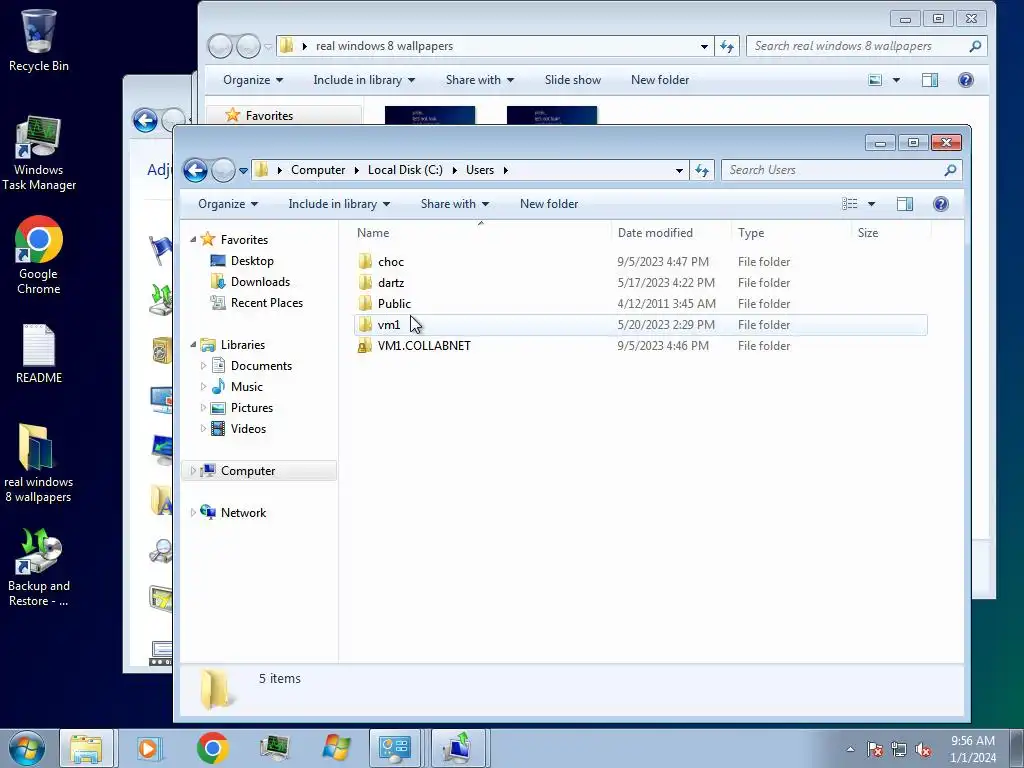
Task: Click Slide show in wallpapers window
Action: click(573, 80)
